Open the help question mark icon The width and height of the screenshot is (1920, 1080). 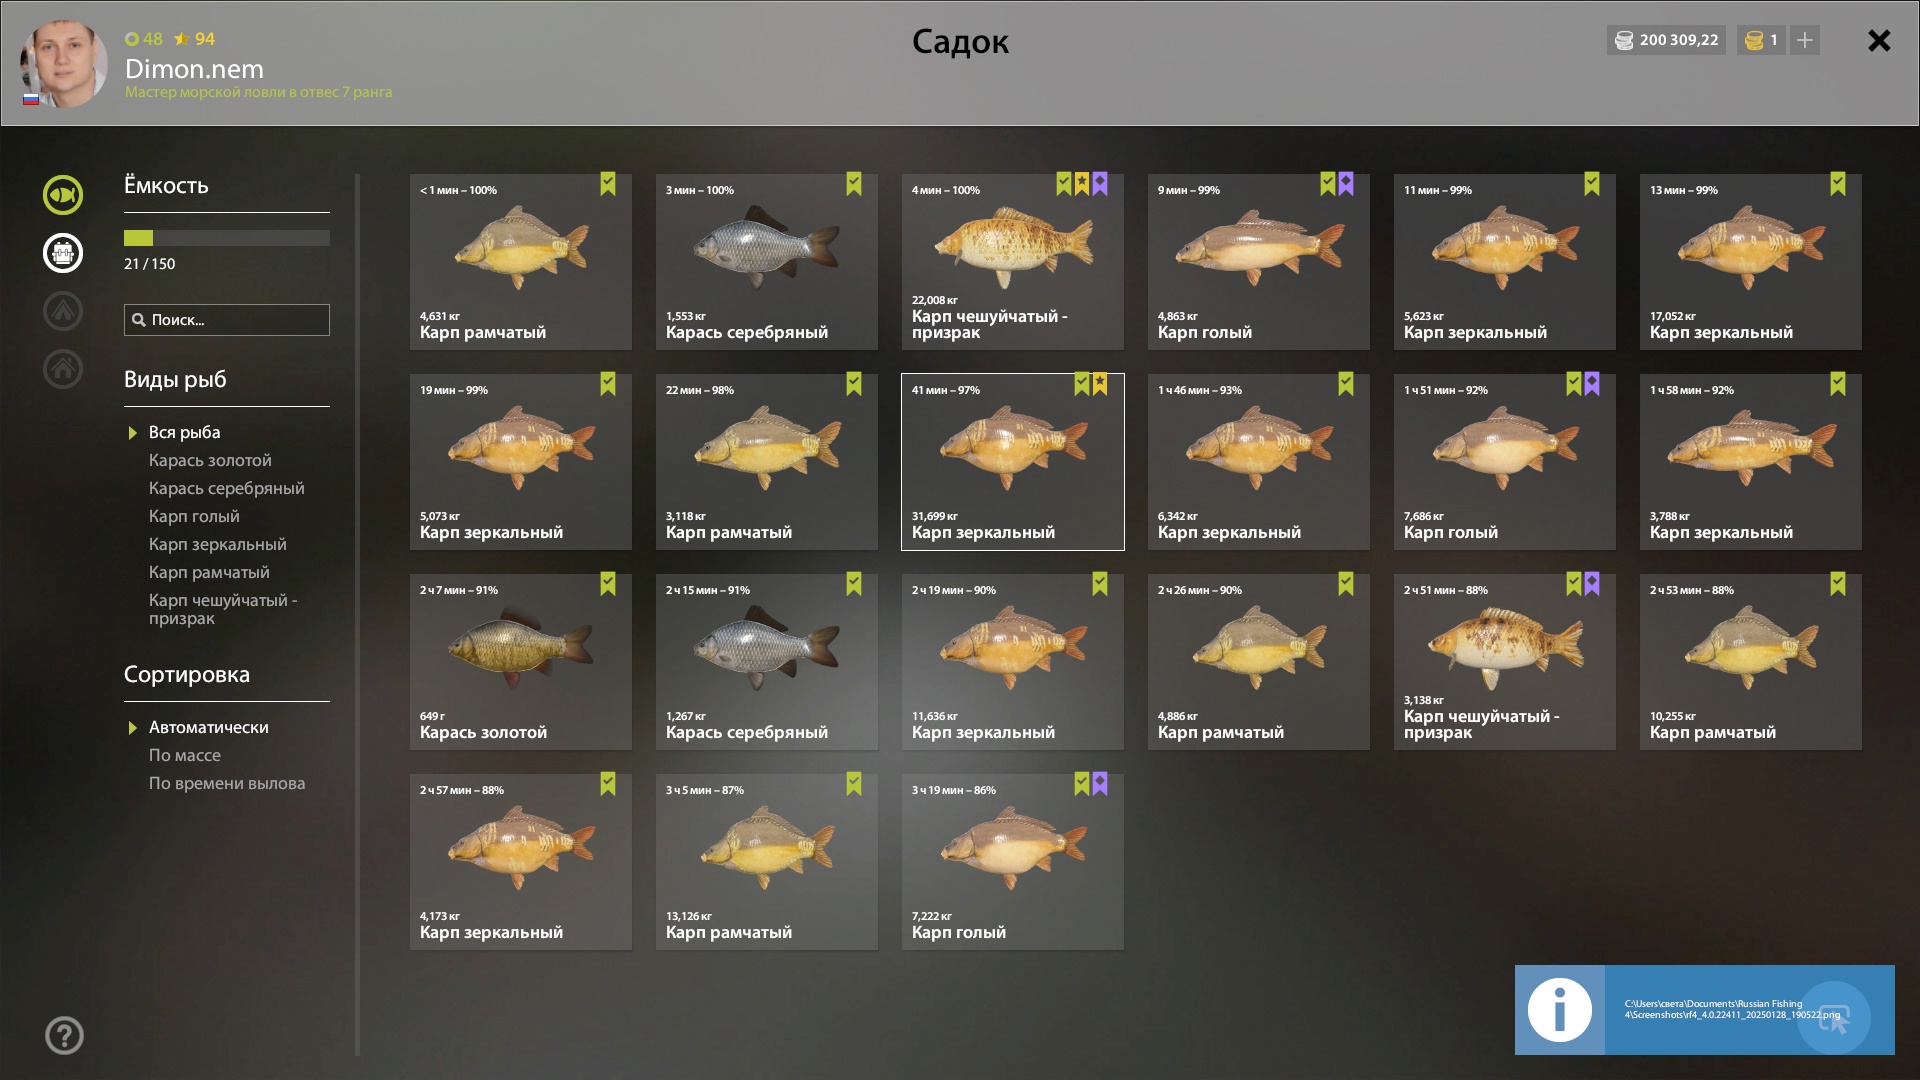pyautogui.click(x=64, y=1036)
